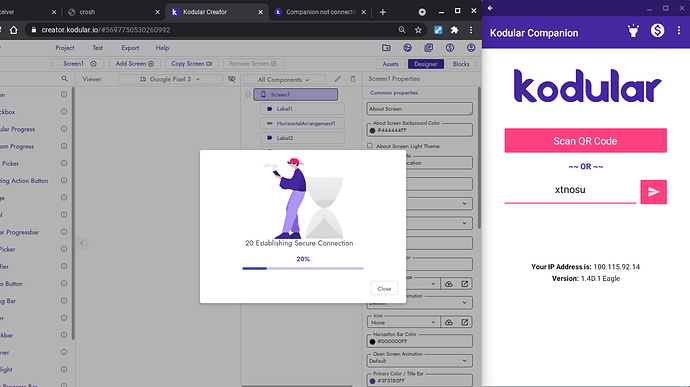Image resolution: width=690 pixels, height=387 pixels.
Task: Select Label1 in the component tree
Action: [302, 109]
